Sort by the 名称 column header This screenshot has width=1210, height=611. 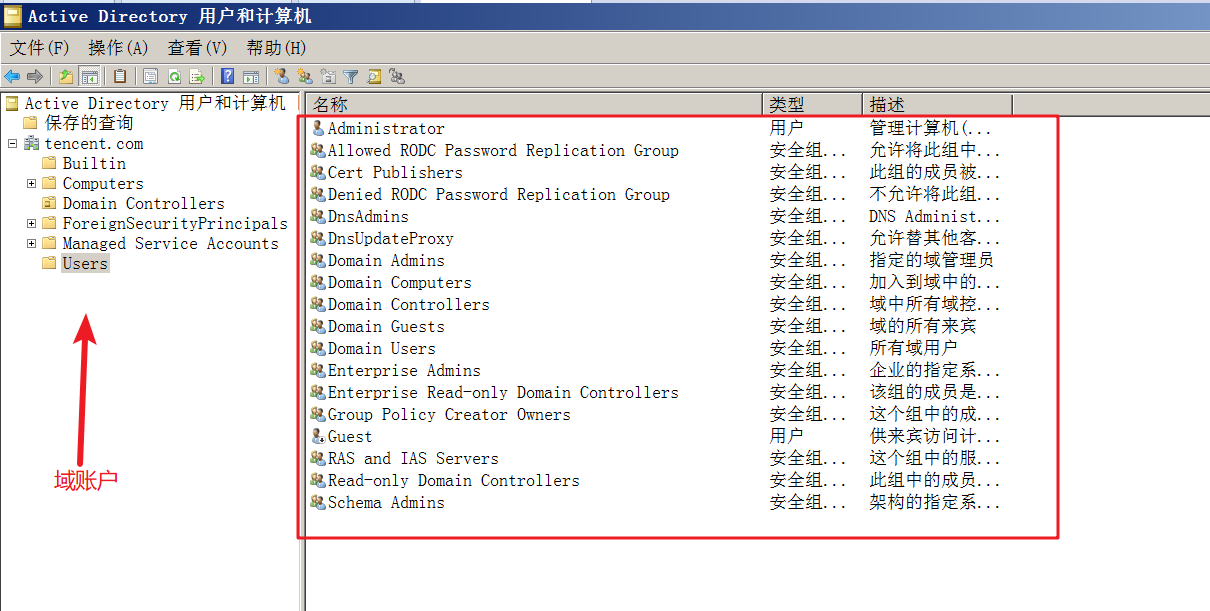point(534,104)
